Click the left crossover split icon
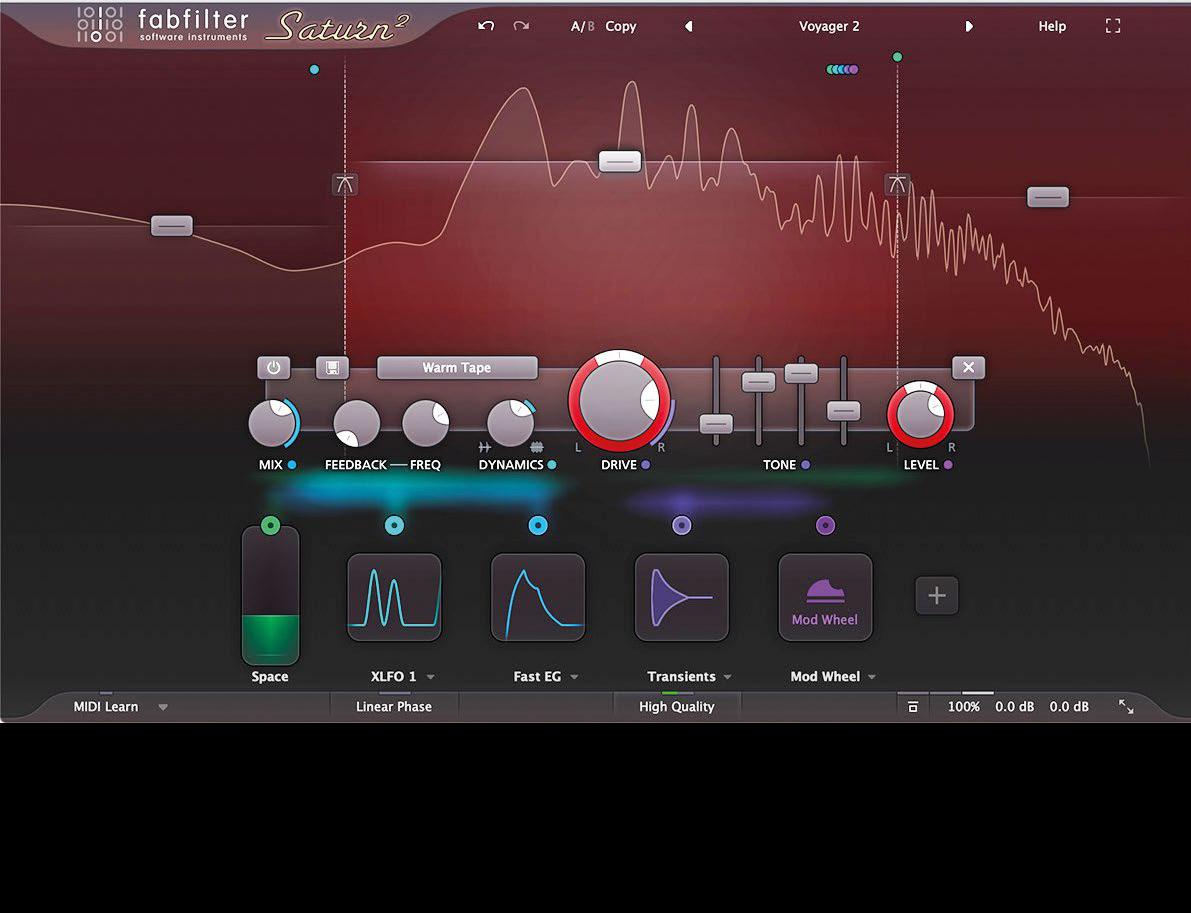Image resolution: width=1191 pixels, height=913 pixels. click(x=345, y=184)
